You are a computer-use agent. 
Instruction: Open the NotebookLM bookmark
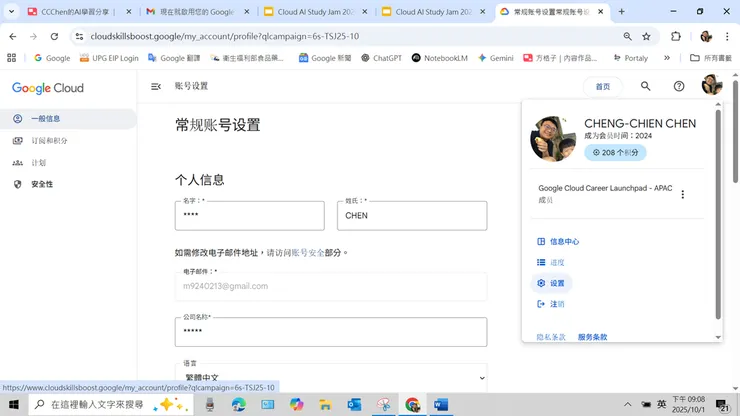439,58
